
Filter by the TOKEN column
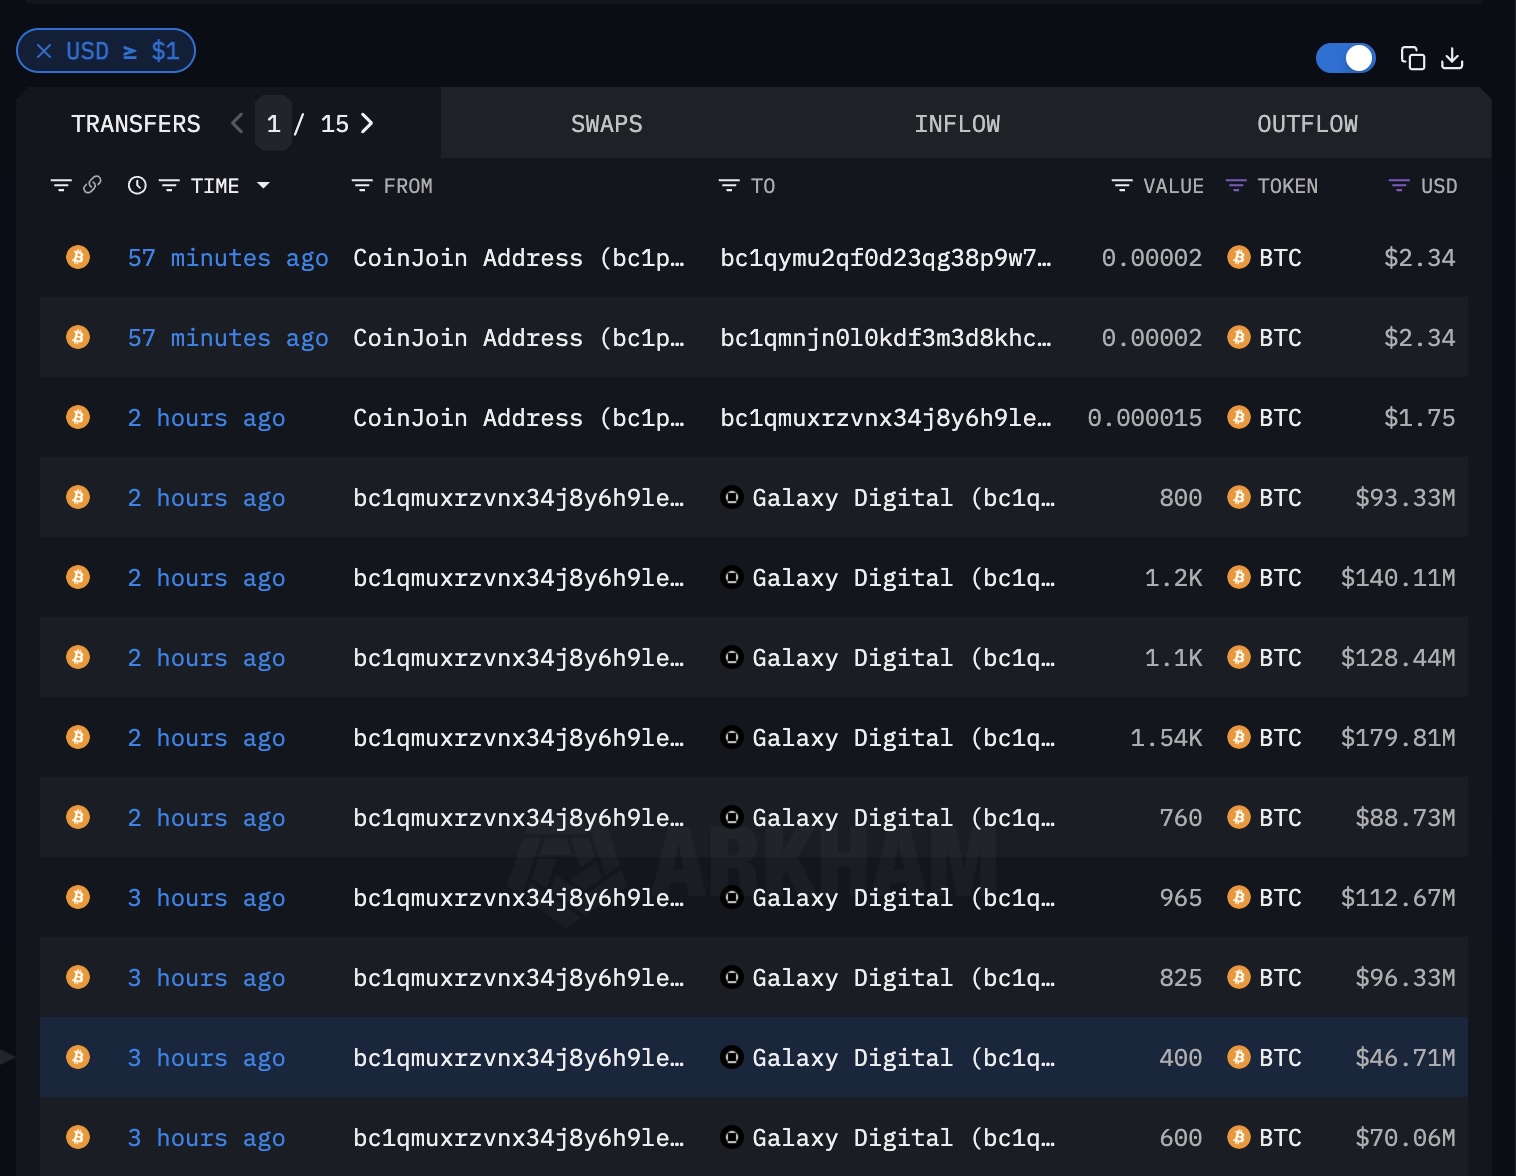1236,186
